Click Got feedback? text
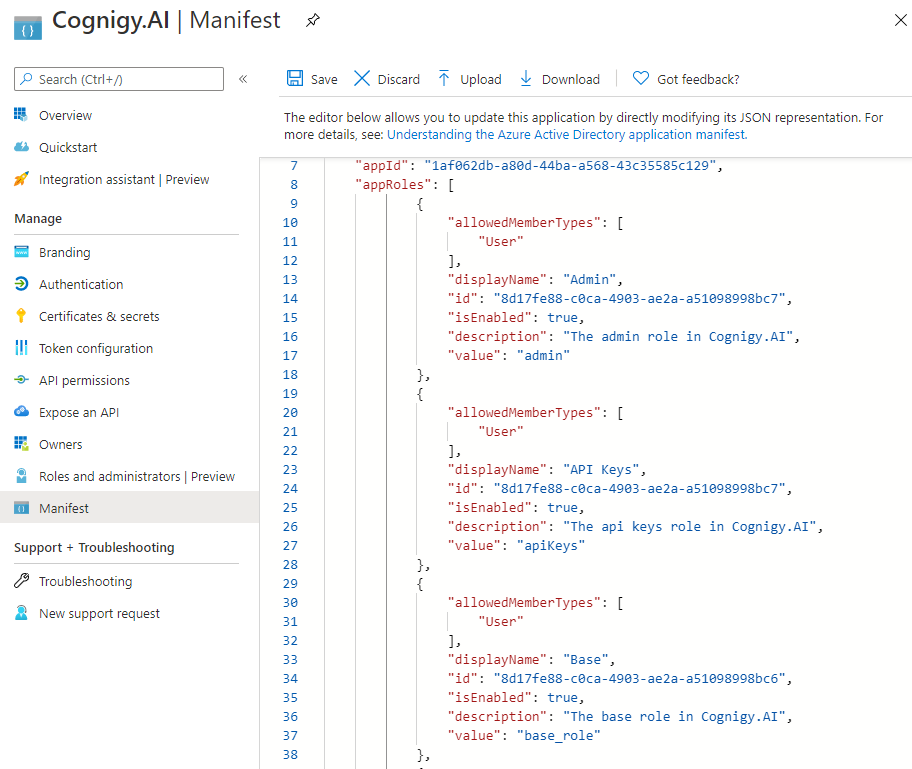The image size is (912, 769). click(698, 79)
